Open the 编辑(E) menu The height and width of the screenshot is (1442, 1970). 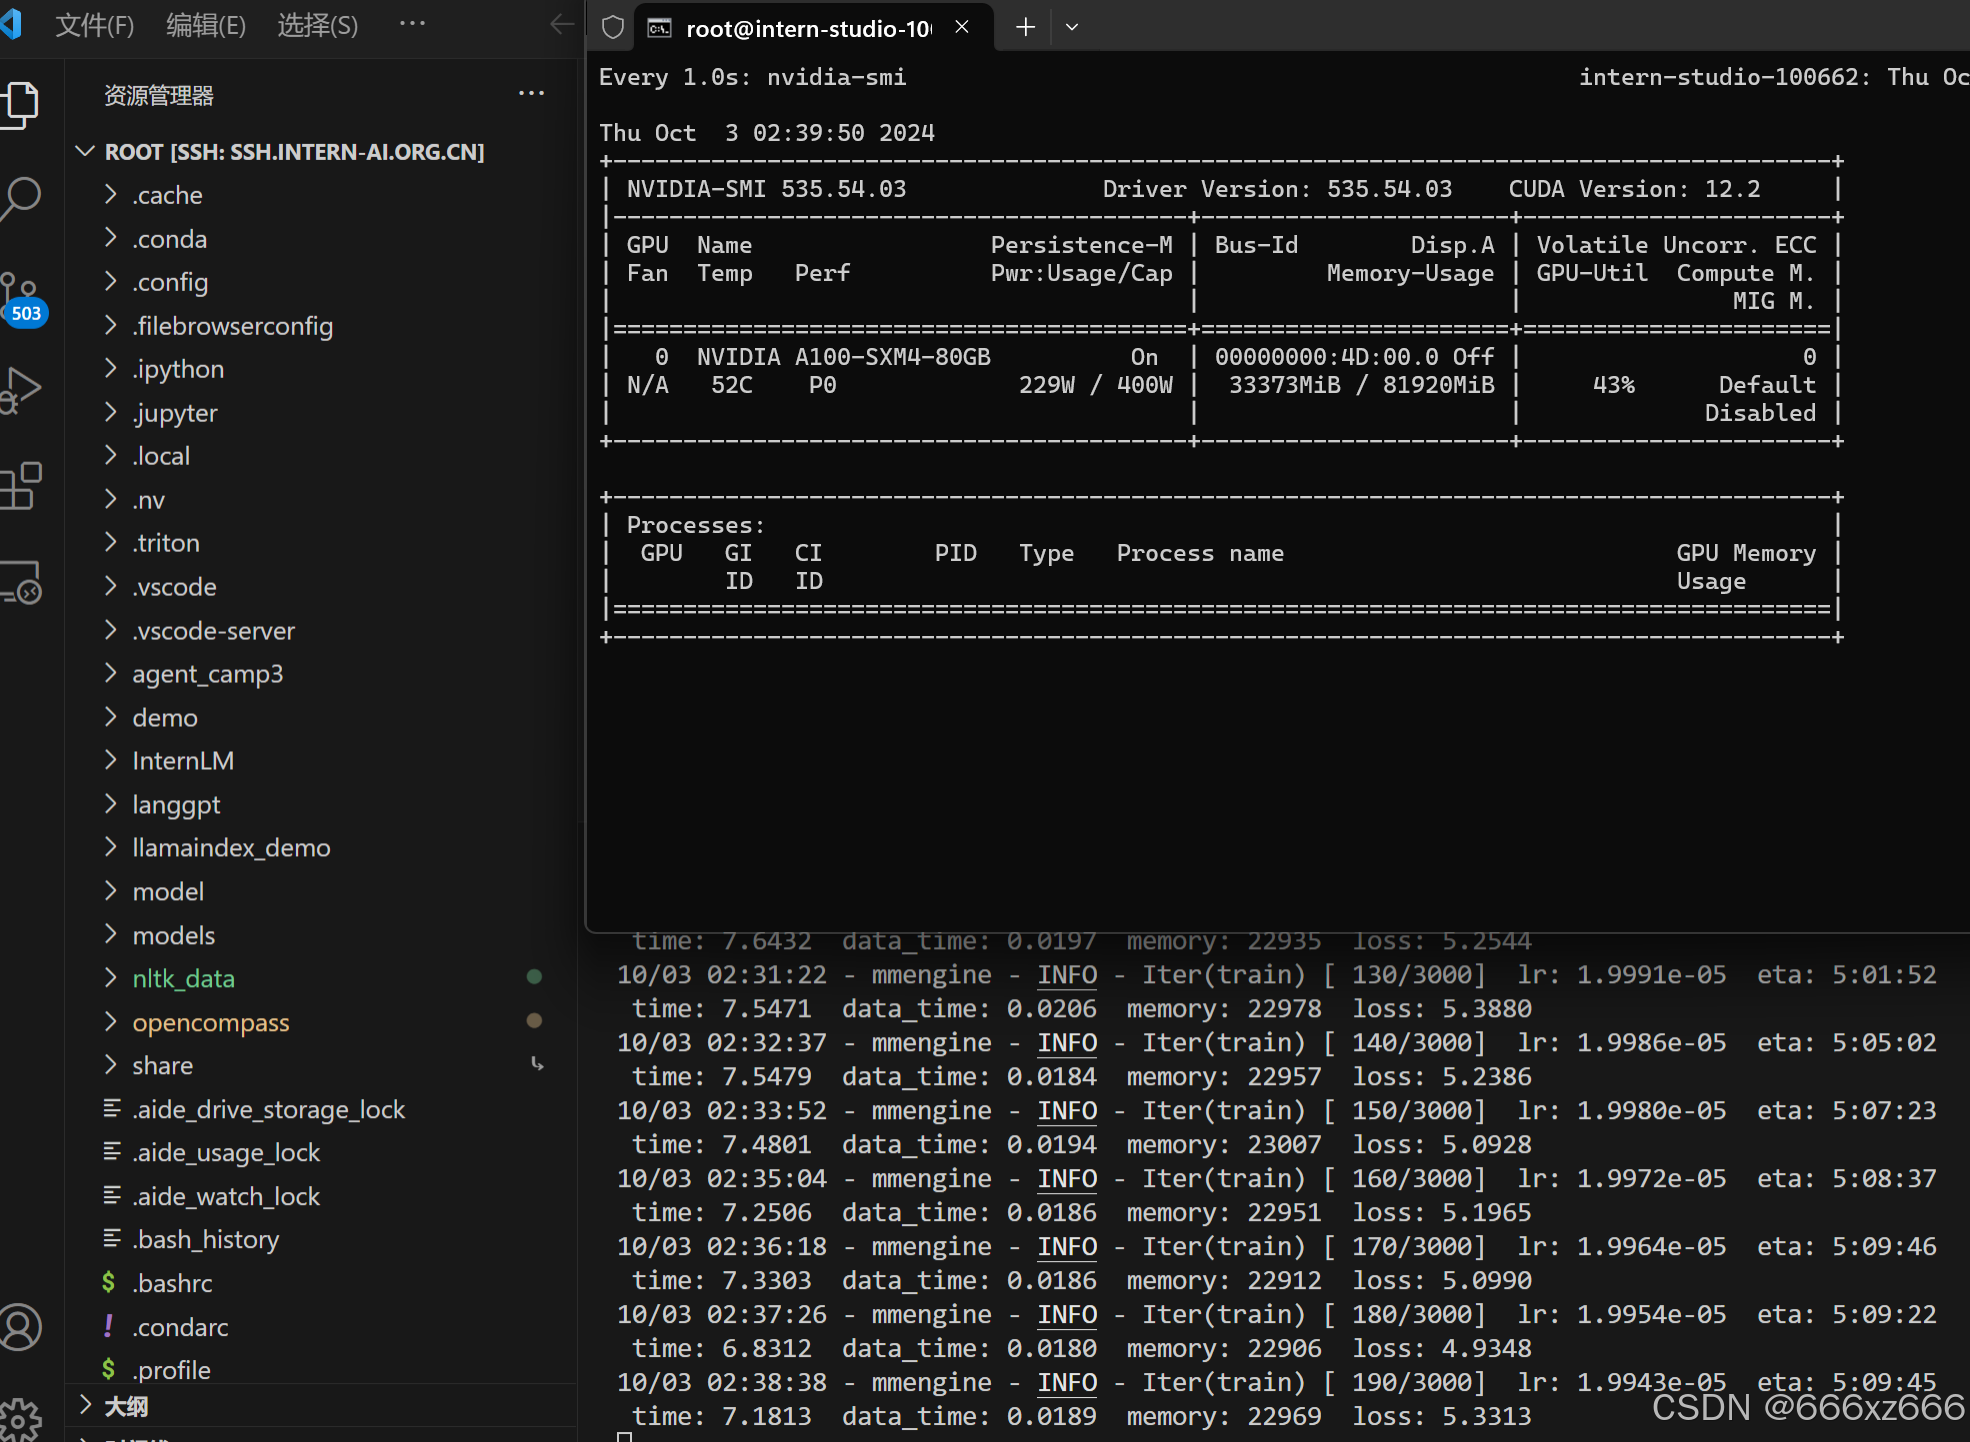pos(205,25)
